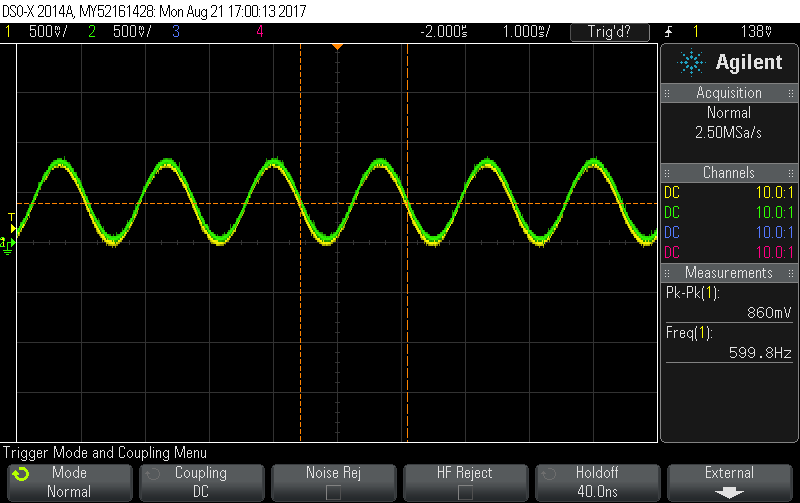Click the yellow trigger level T marker
Viewport: 800px width, 503px height.
coord(12,224)
